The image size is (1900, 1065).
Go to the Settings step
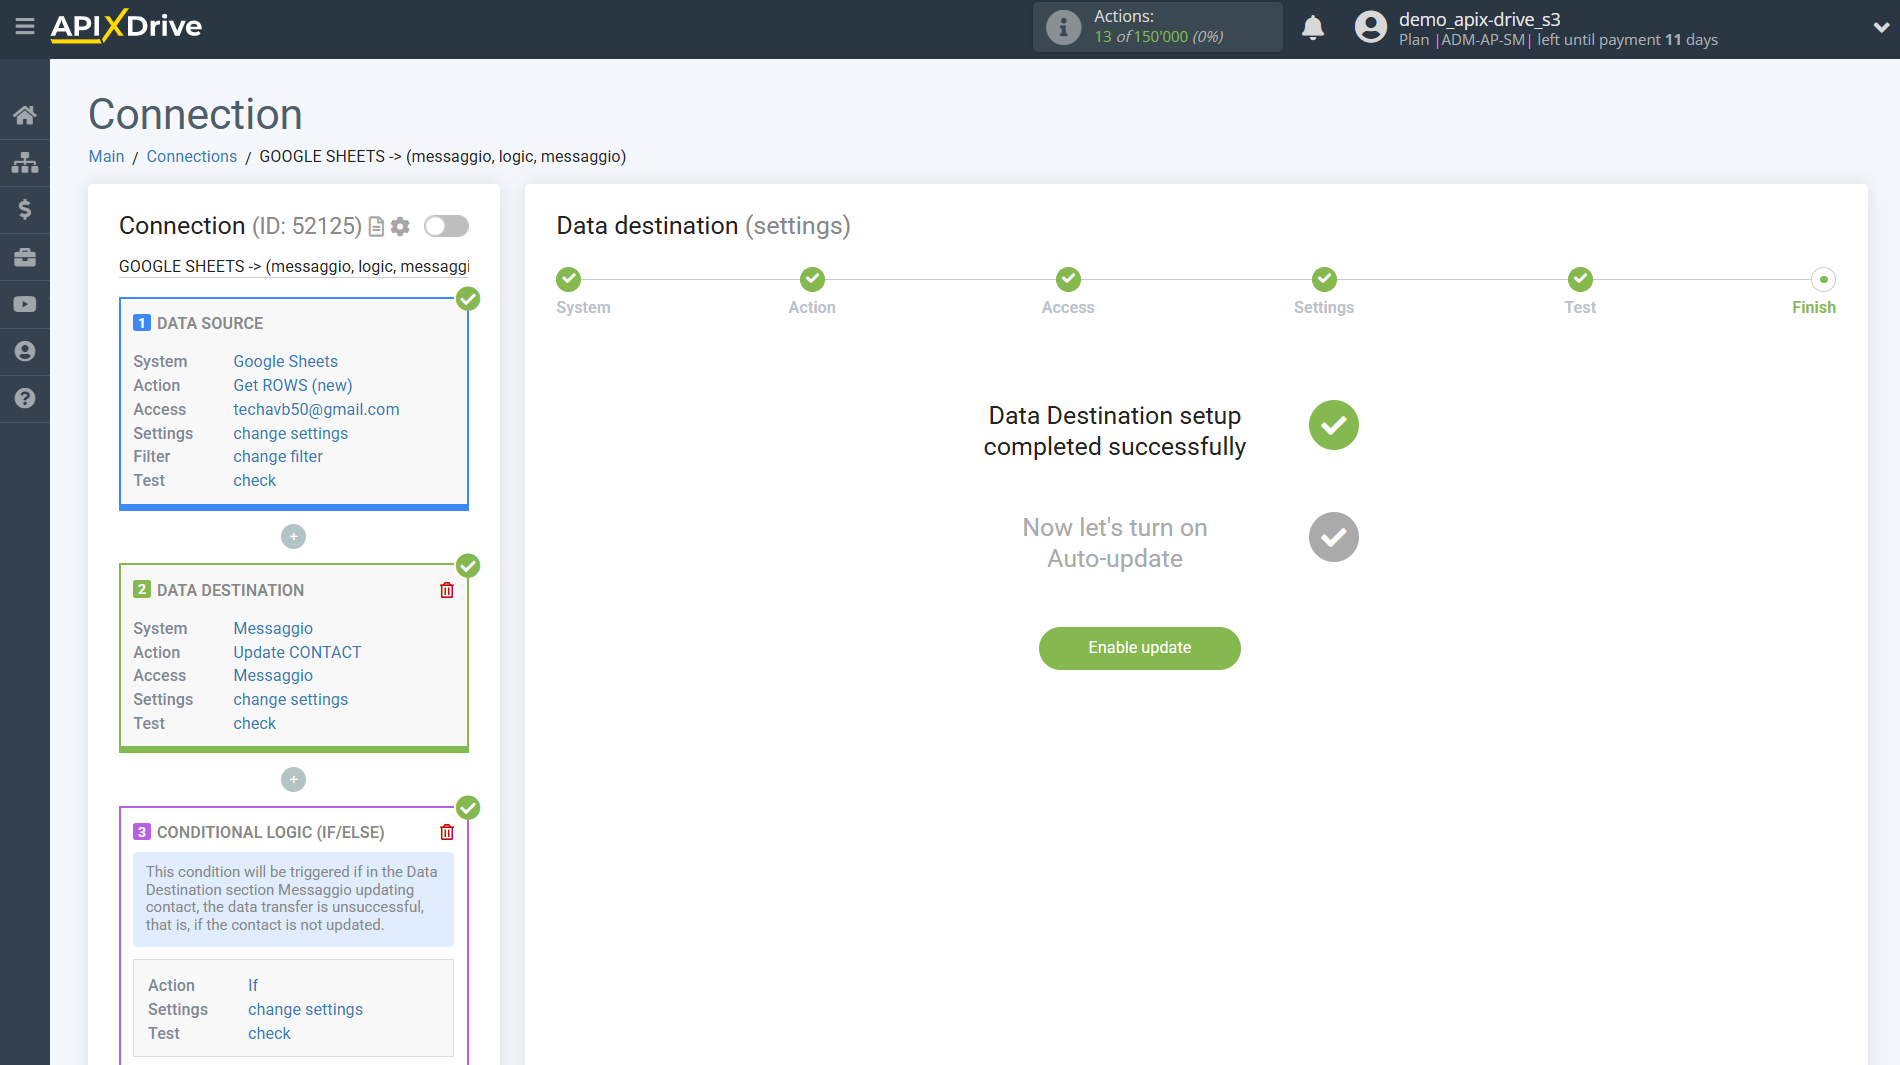(1324, 279)
